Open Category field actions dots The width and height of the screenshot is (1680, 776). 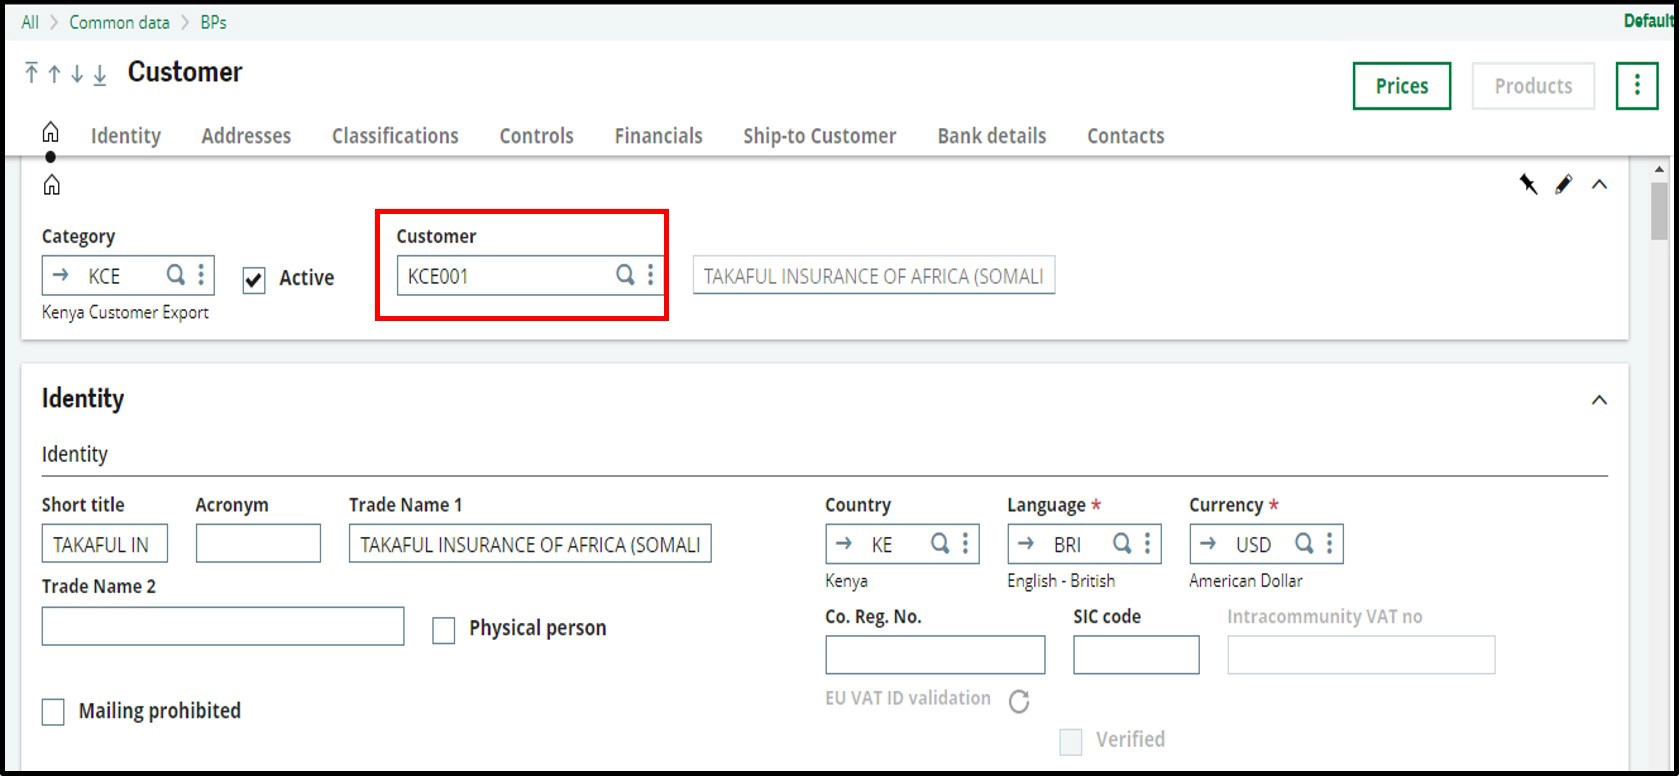click(201, 275)
